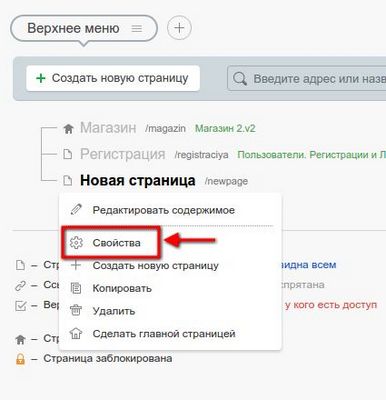
Task: Focus the address or name search field
Action: tap(307, 79)
